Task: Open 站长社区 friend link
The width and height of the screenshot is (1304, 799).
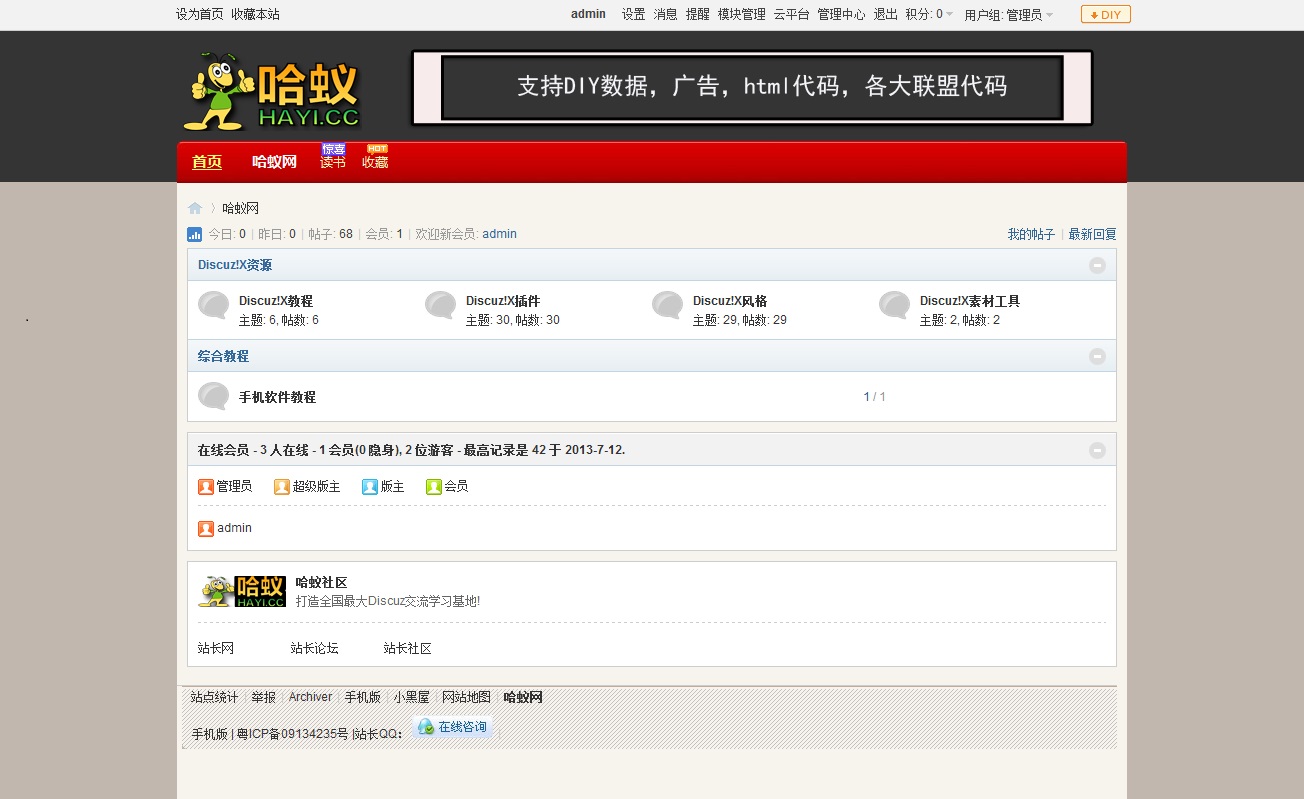Action: (408, 648)
